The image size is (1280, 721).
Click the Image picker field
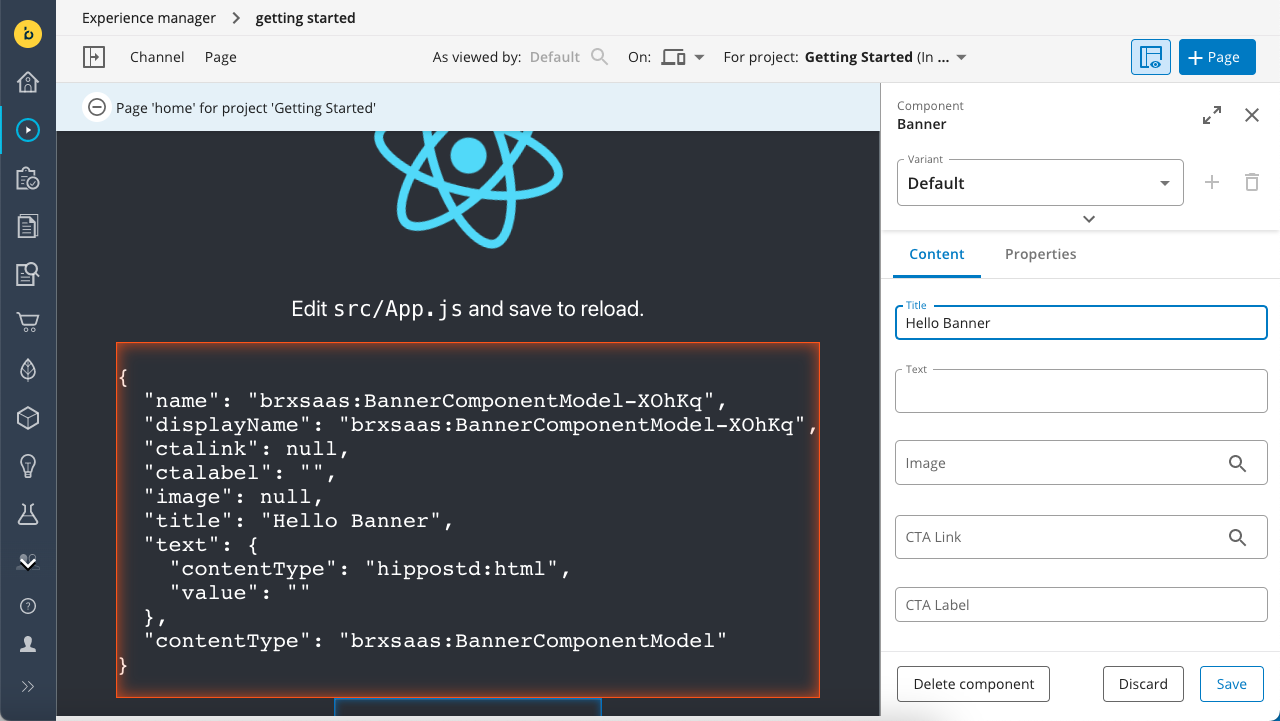coord(1081,463)
